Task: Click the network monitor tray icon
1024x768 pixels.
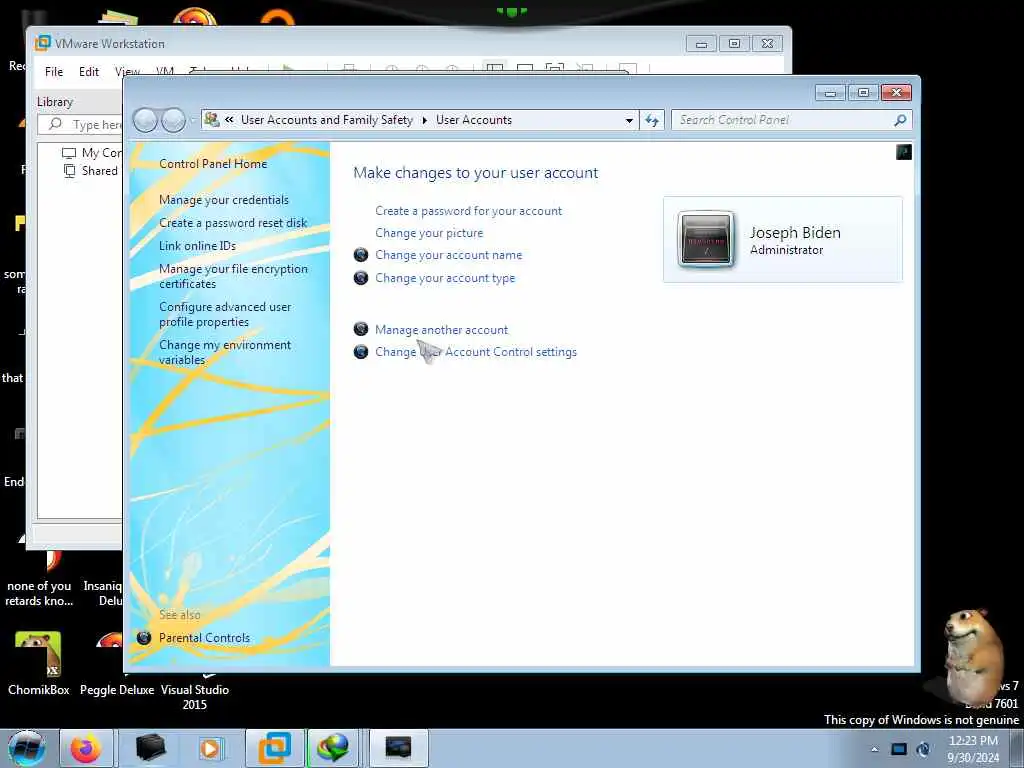Action: point(899,749)
